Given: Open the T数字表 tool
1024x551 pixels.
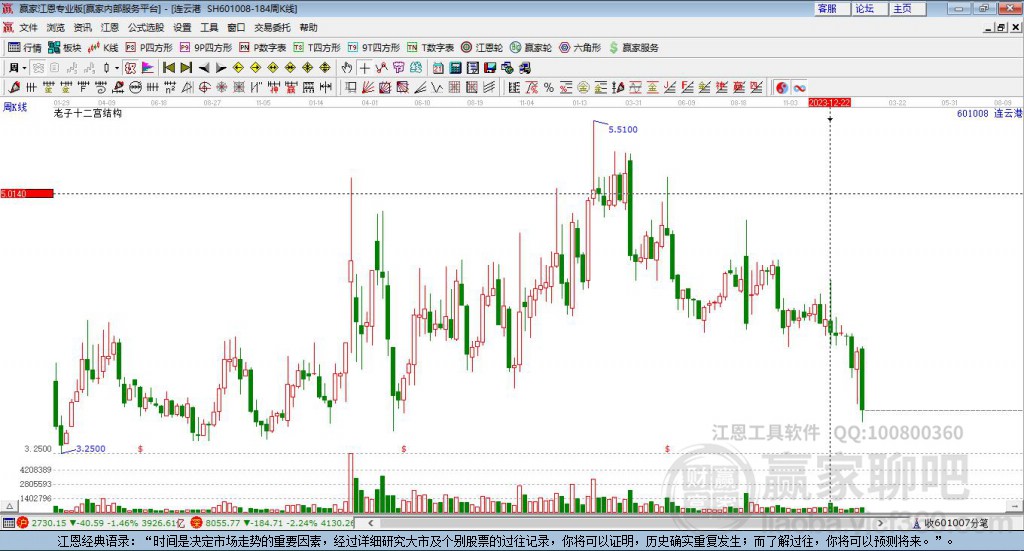Looking at the screenshot, I should pyautogui.click(x=430, y=48).
